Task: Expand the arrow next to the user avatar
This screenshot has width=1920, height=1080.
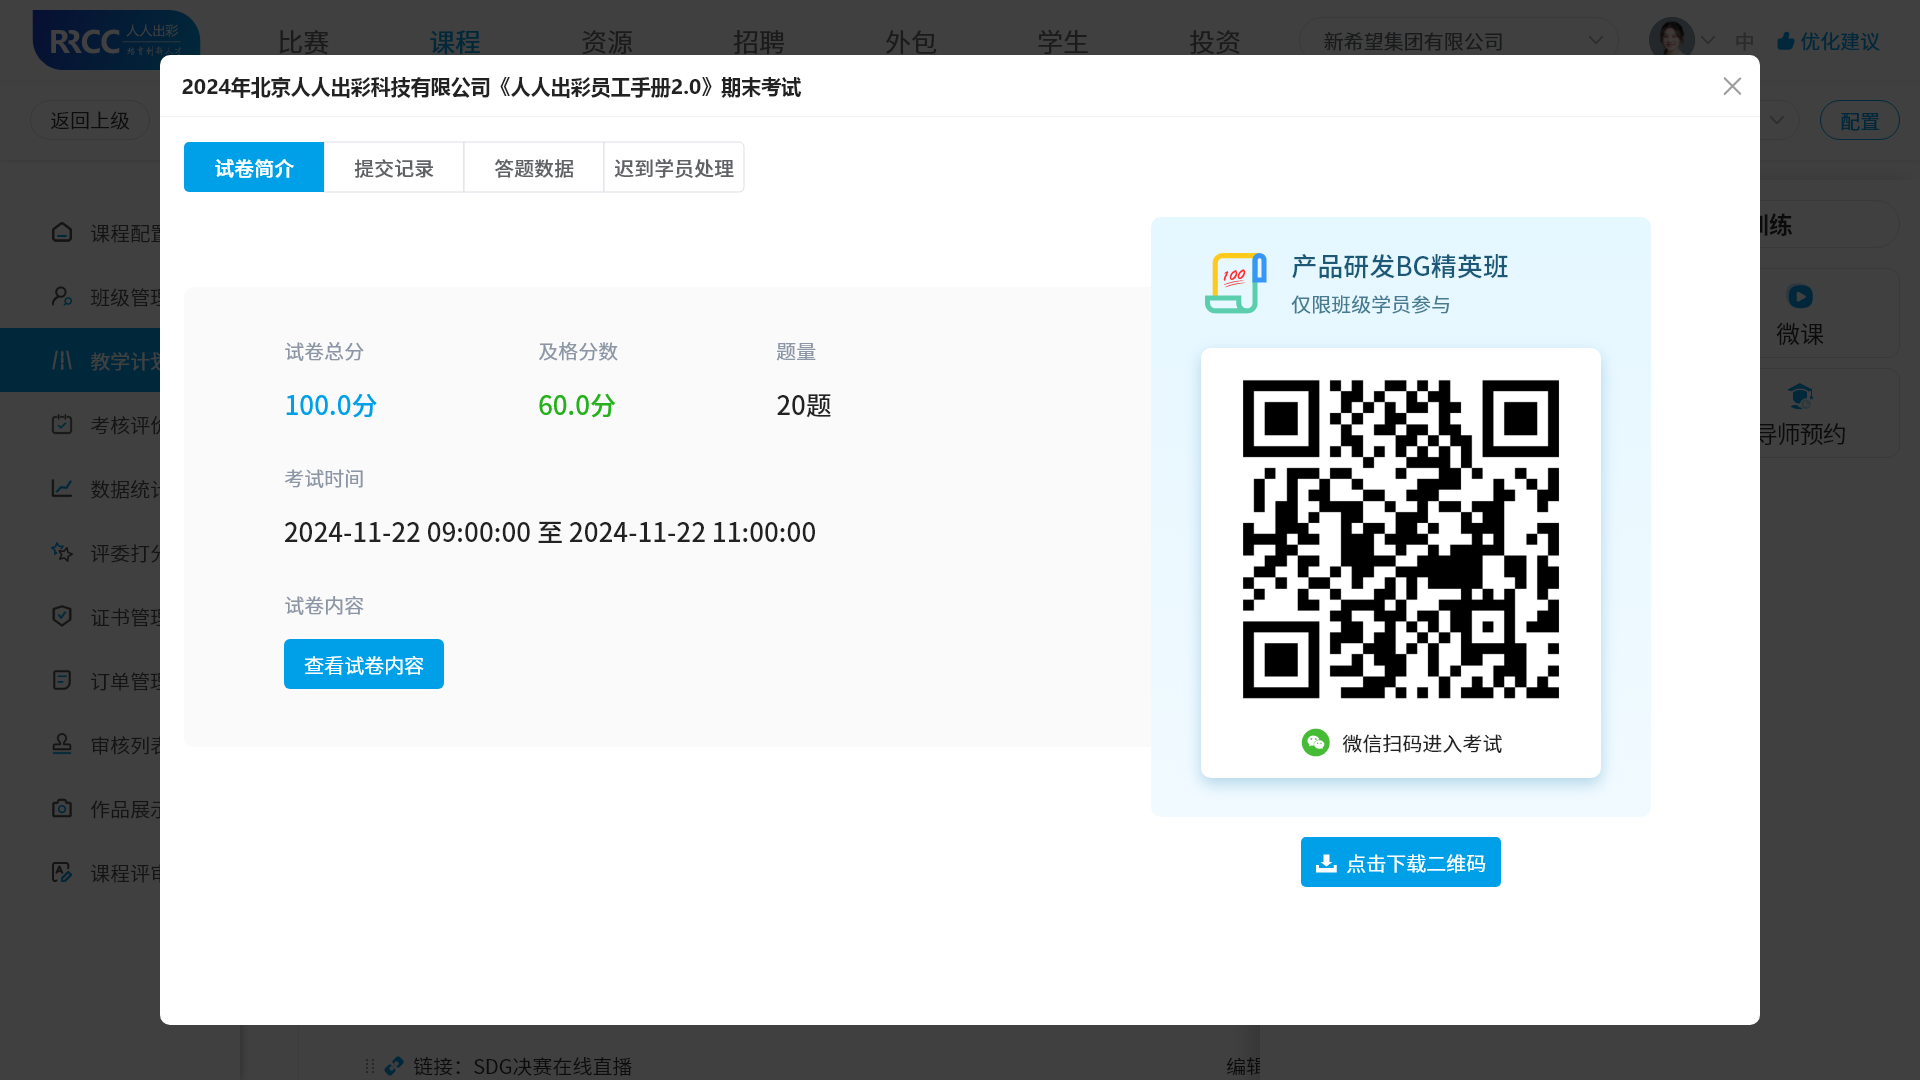Action: pyautogui.click(x=1708, y=41)
